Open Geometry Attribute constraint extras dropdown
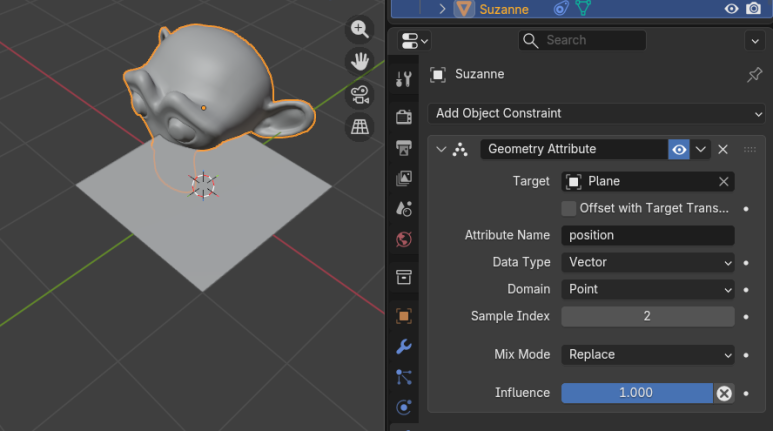 [x=701, y=149]
